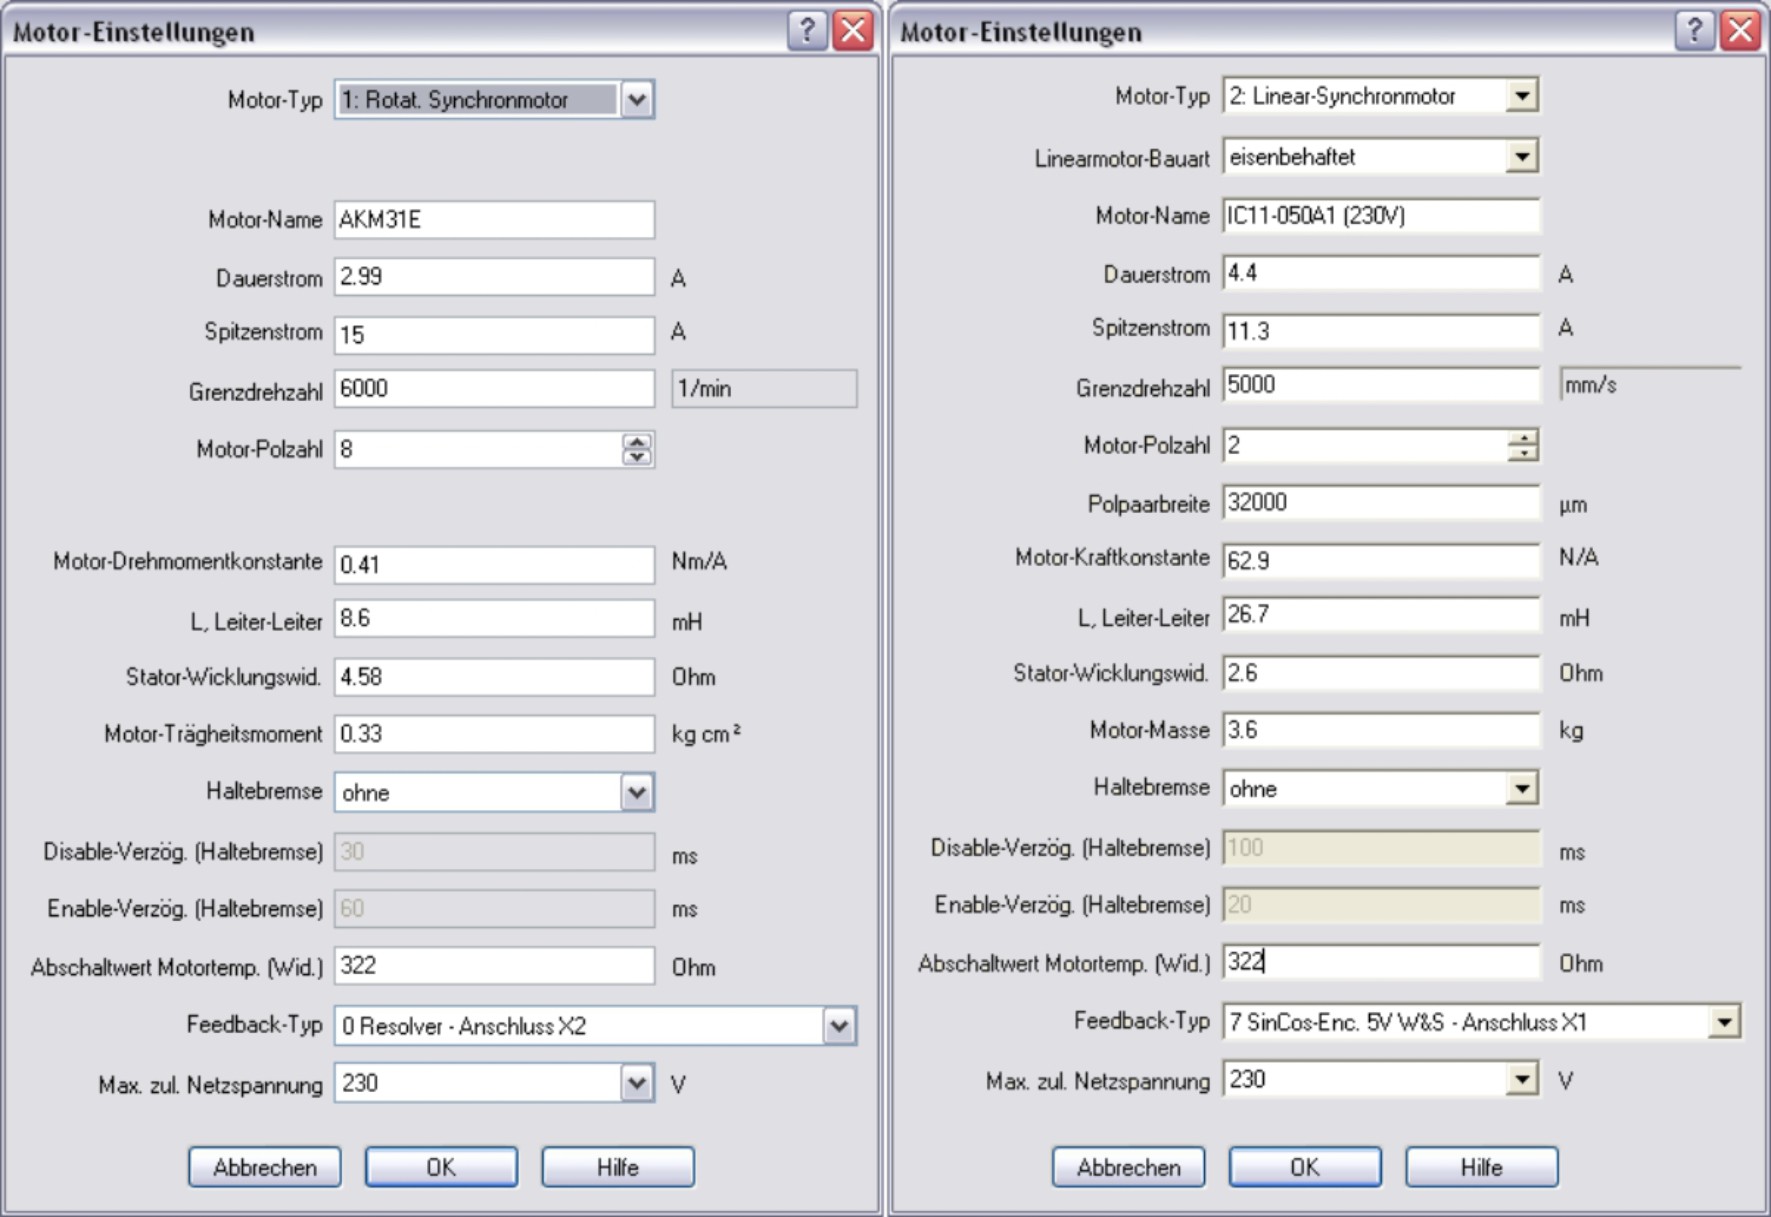Open Motor-Typ dropdown showing Linear-Synchronmotor
Screen dimensions: 1771x1217
1522,96
